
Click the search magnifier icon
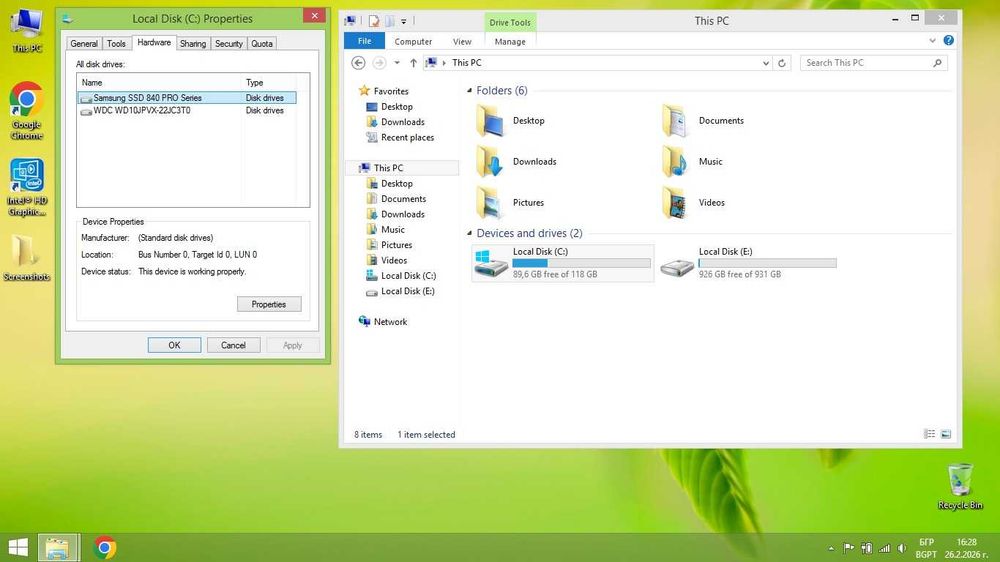938,63
